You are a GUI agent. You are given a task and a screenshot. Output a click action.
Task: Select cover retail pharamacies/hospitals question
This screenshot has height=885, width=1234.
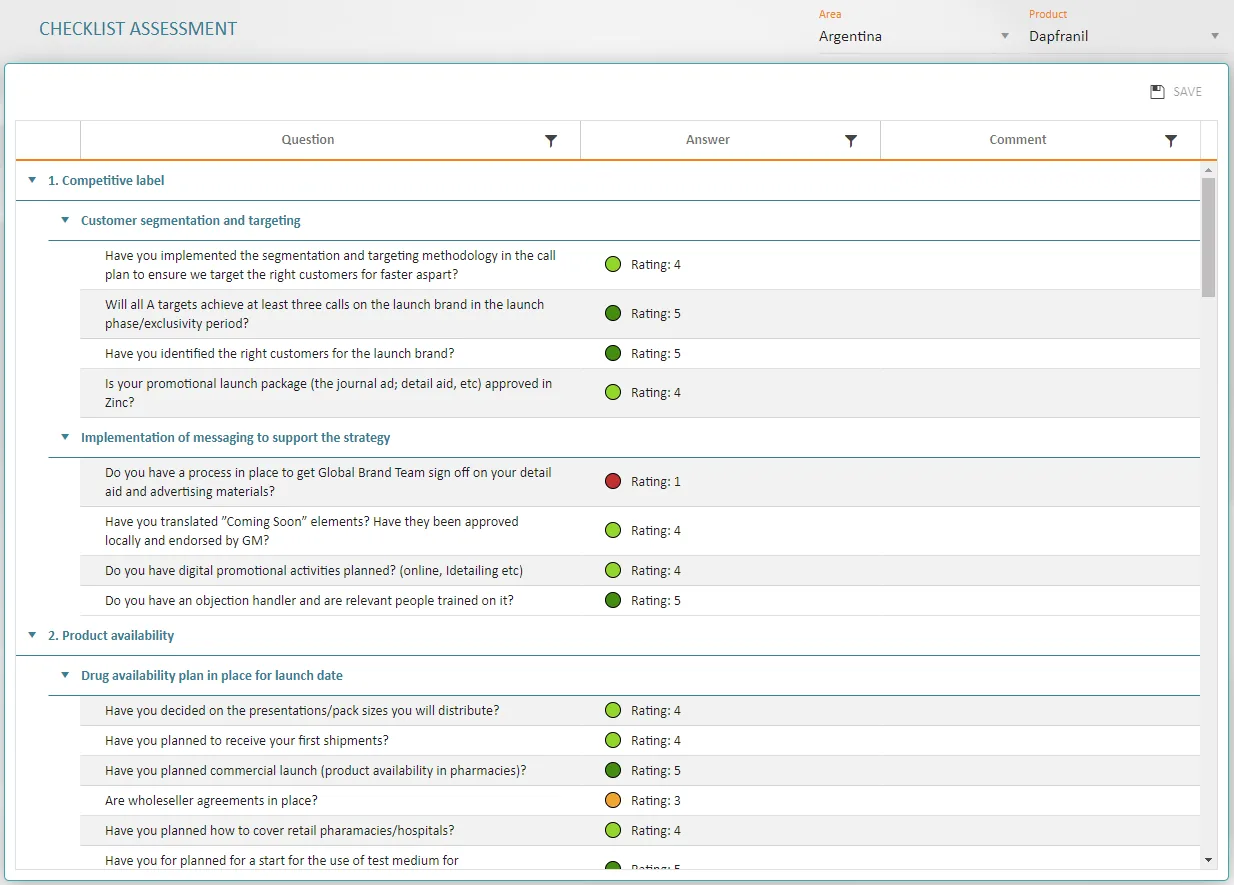click(279, 831)
